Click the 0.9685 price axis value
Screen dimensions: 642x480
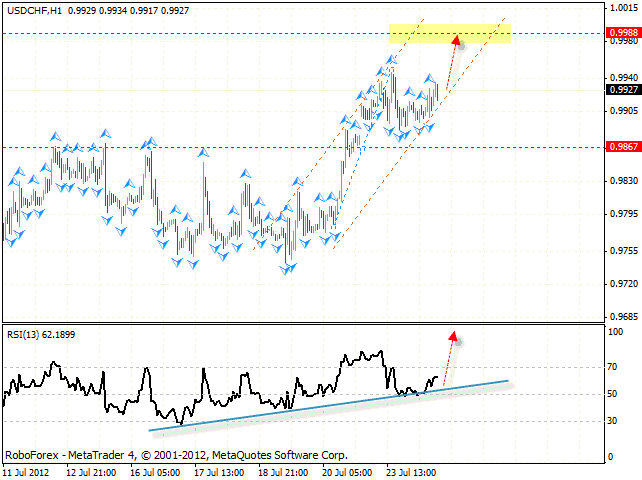[624, 317]
